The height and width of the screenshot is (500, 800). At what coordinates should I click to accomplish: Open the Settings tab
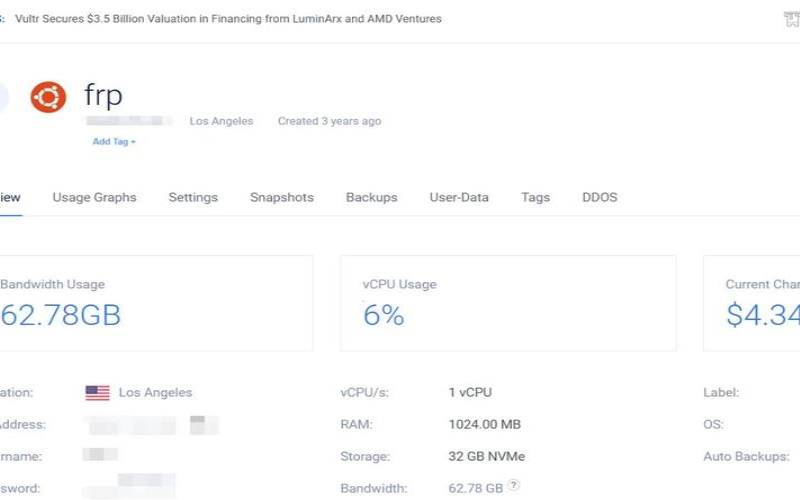point(193,197)
